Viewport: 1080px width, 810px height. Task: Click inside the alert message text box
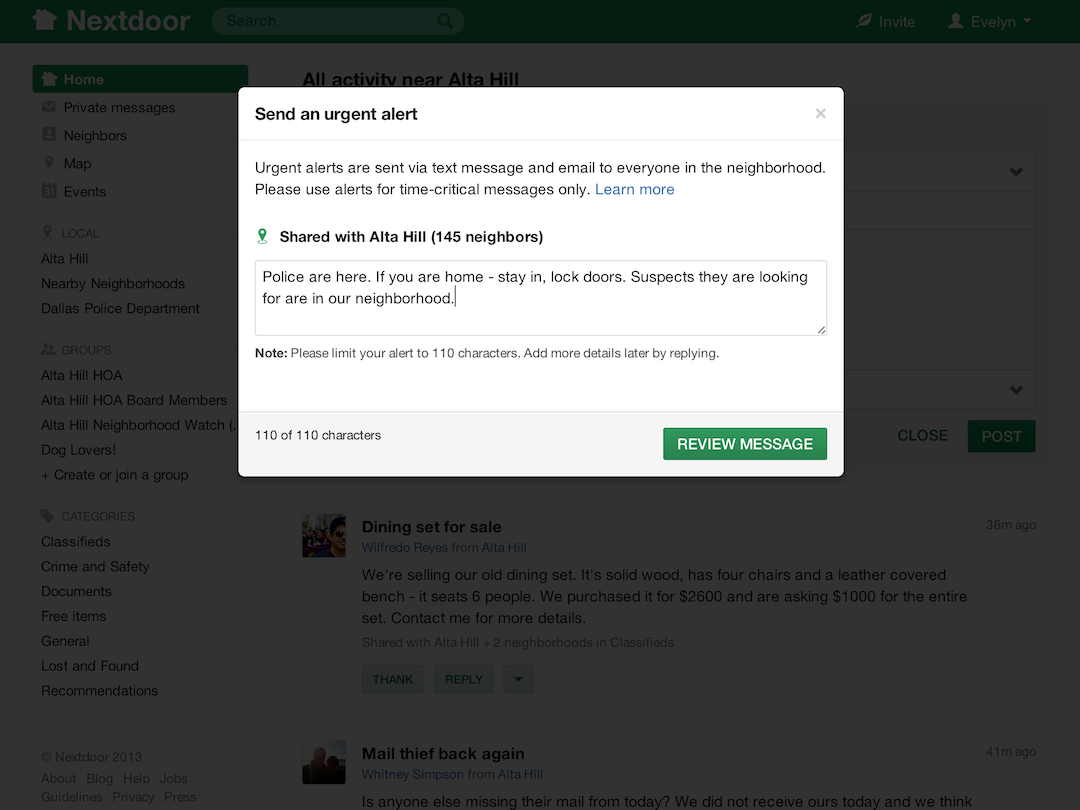tap(540, 298)
